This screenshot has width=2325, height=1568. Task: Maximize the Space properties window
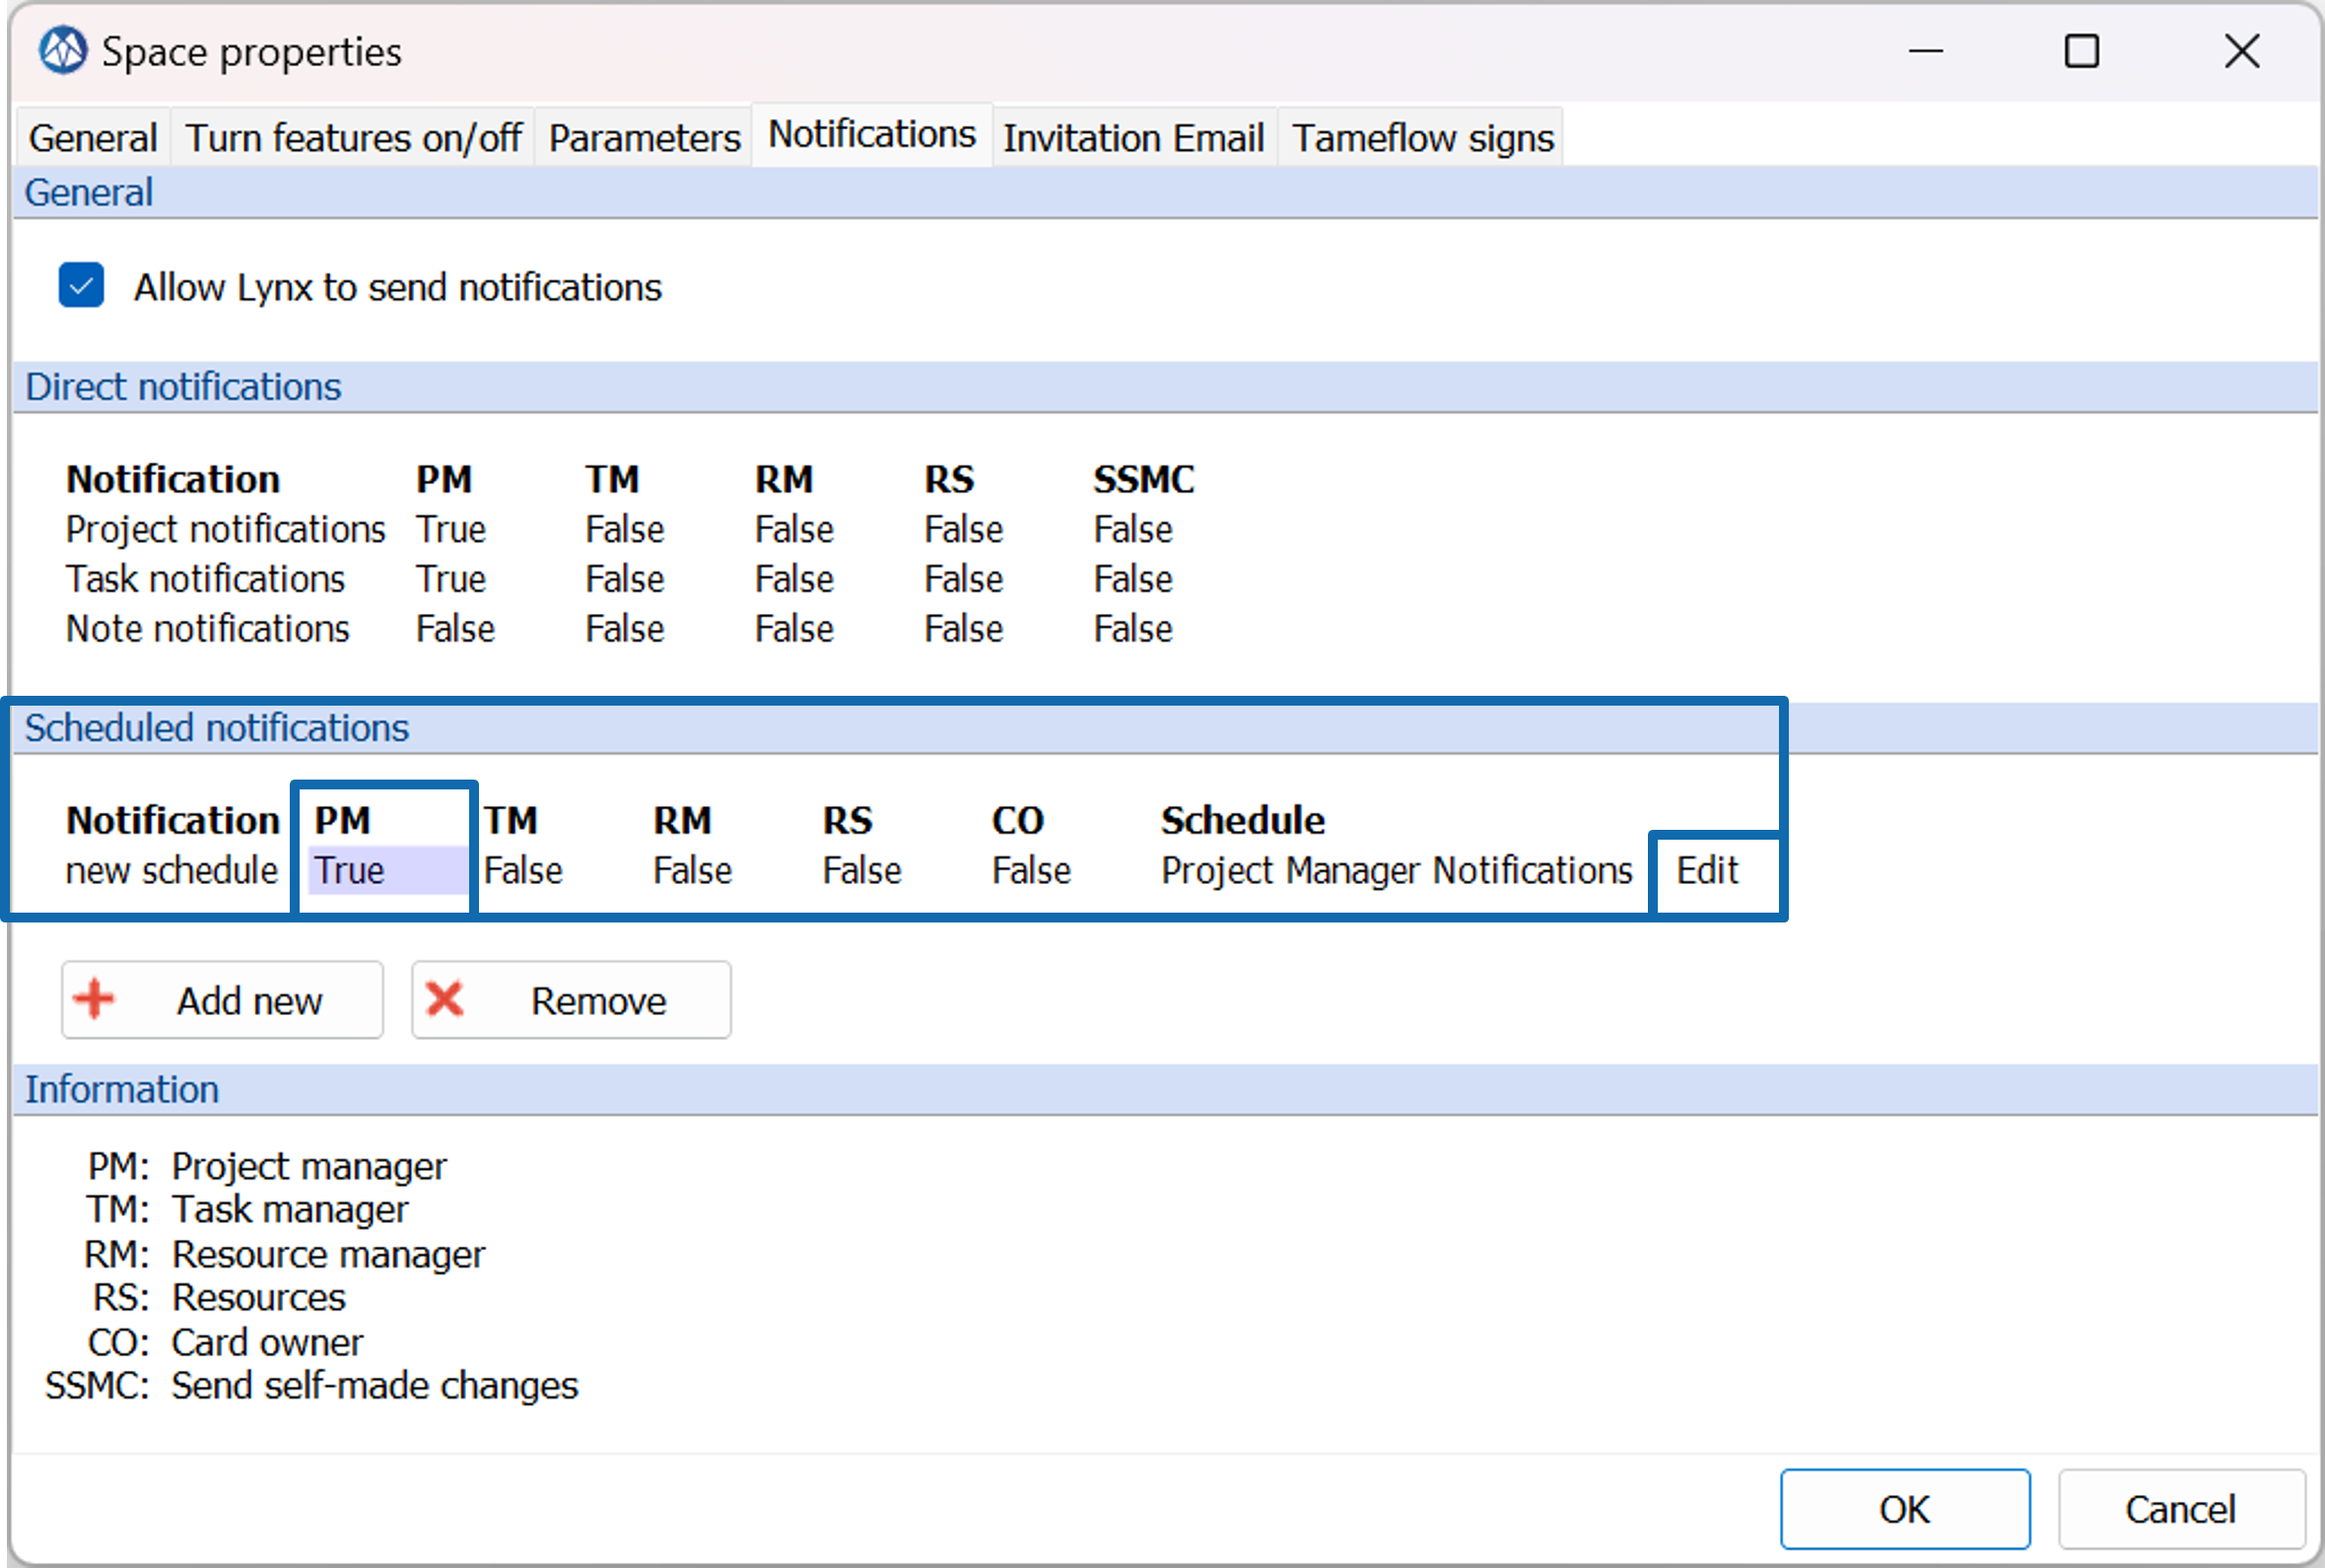point(2082,51)
